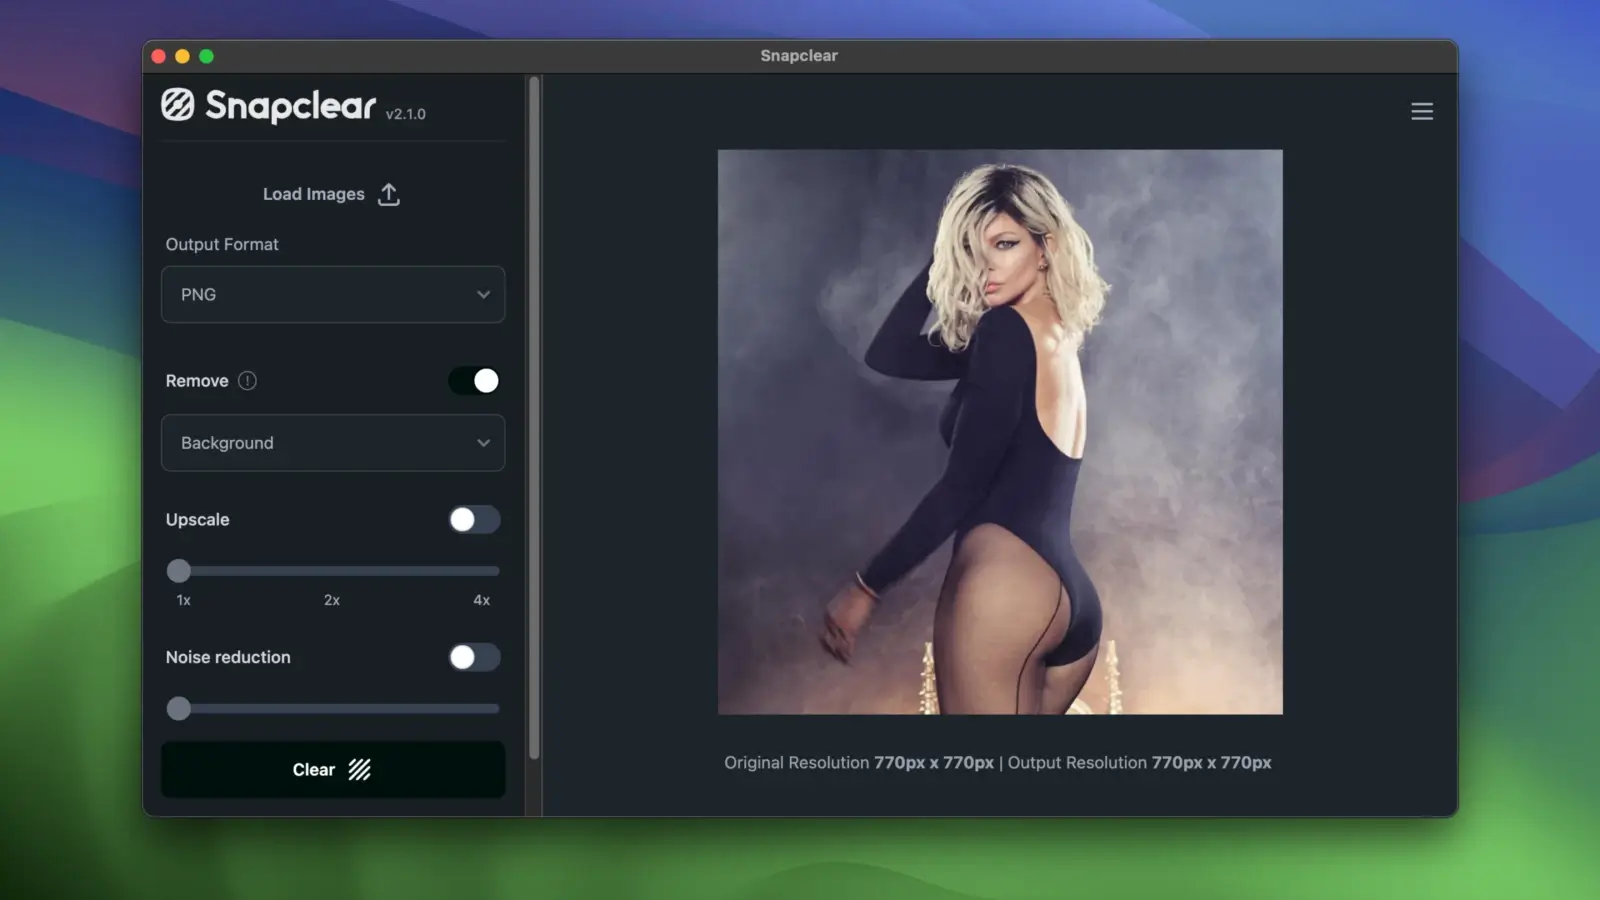Click the Noise reduction slider handle
Viewport: 1600px width, 900px height.
point(179,709)
